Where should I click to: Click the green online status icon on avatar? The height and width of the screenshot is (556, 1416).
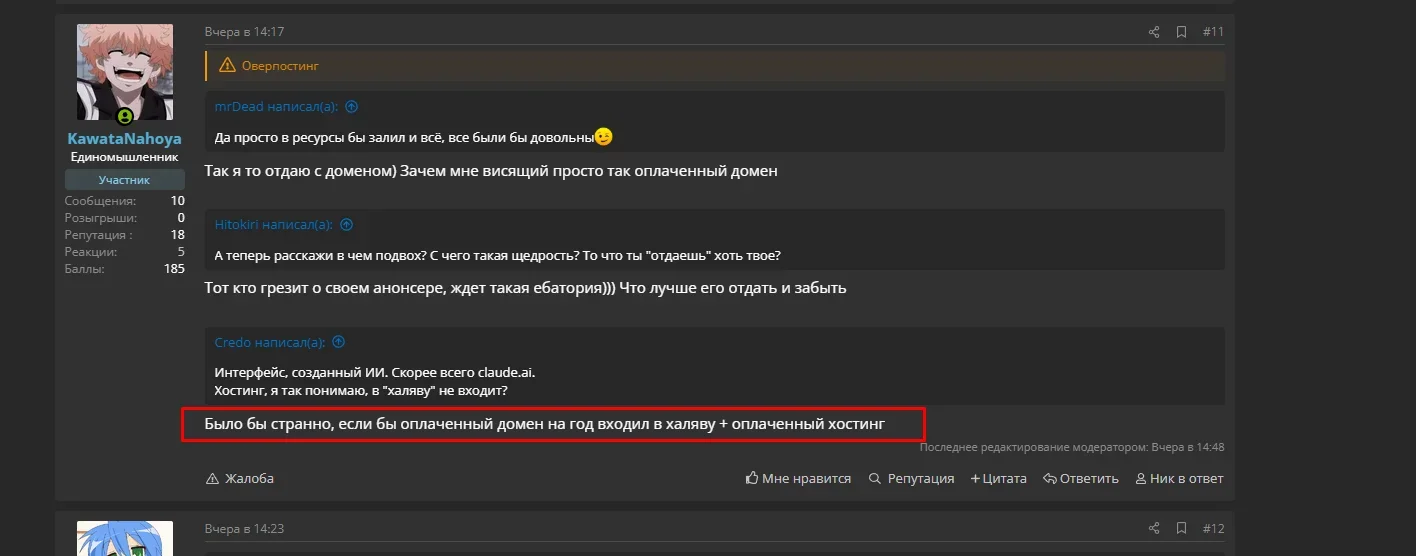click(x=125, y=116)
